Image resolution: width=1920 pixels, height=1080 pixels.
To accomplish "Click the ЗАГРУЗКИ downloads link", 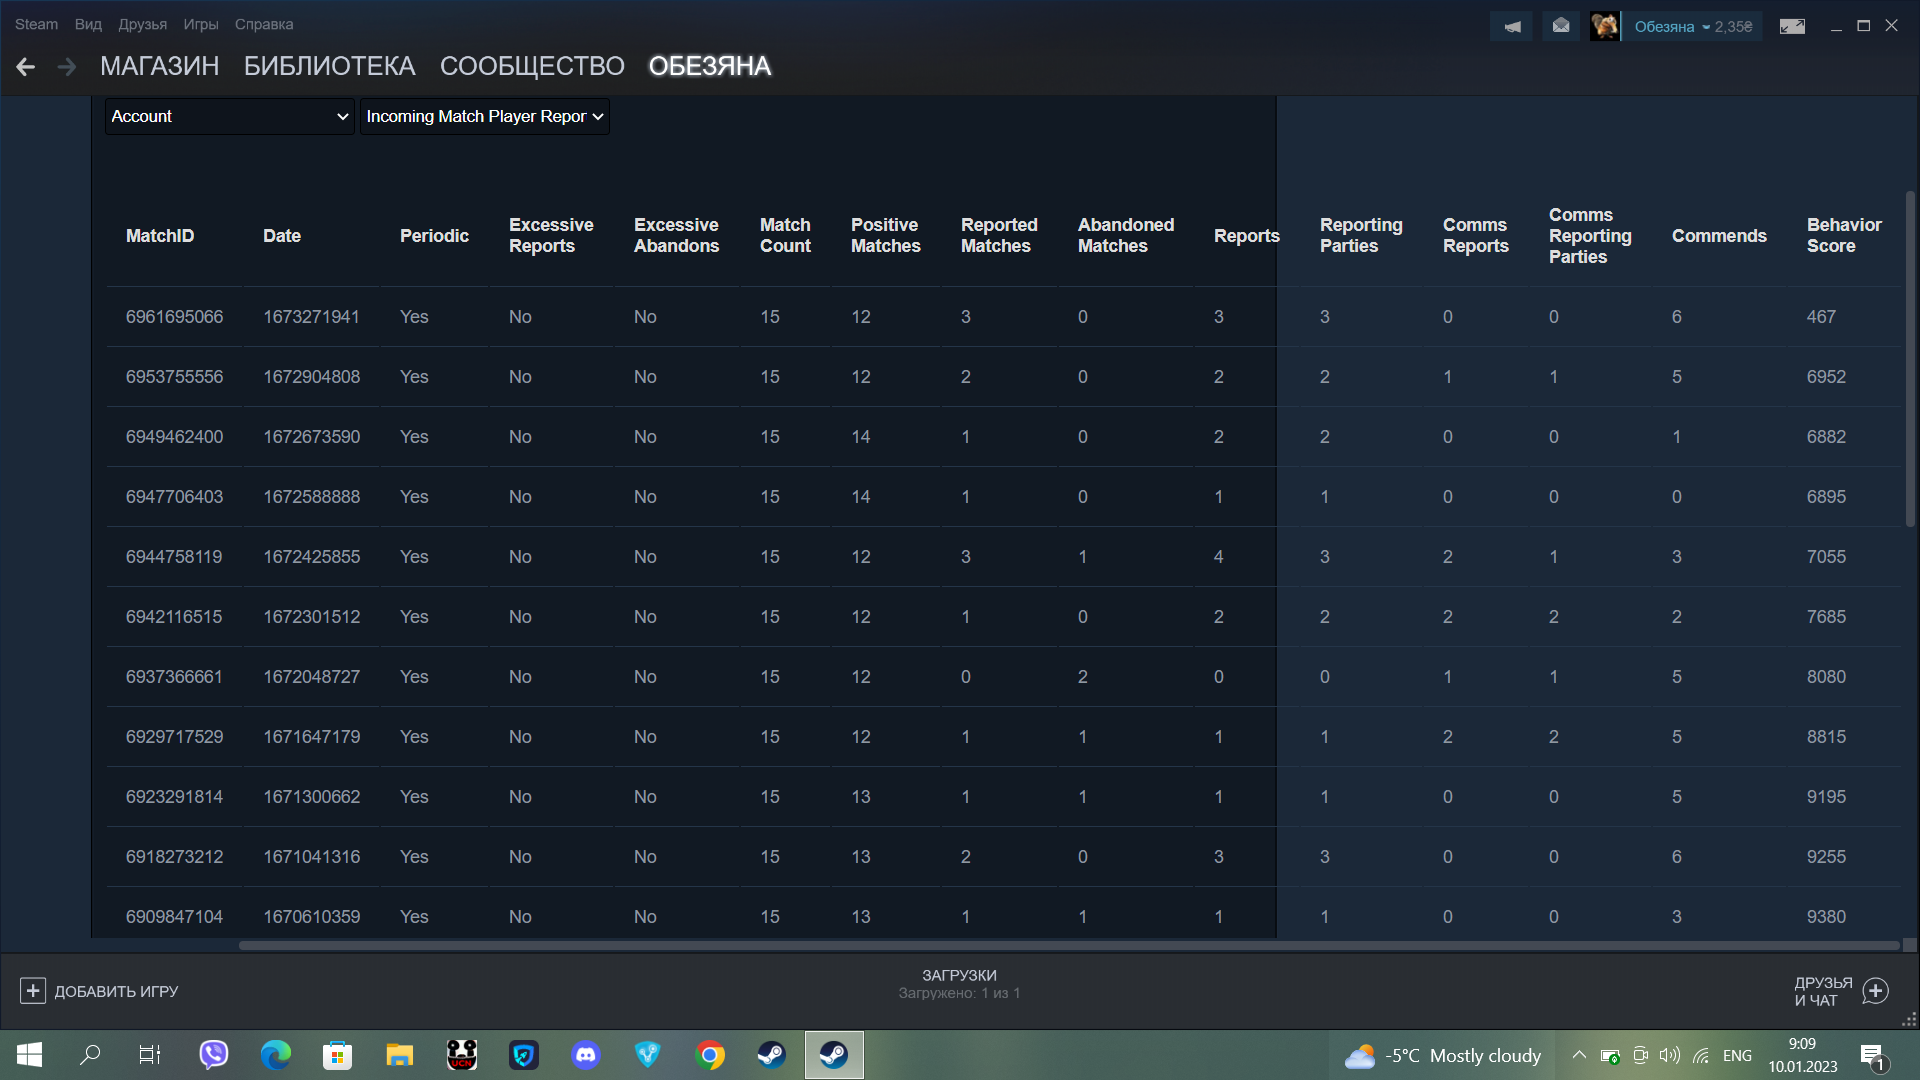I will [959, 975].
